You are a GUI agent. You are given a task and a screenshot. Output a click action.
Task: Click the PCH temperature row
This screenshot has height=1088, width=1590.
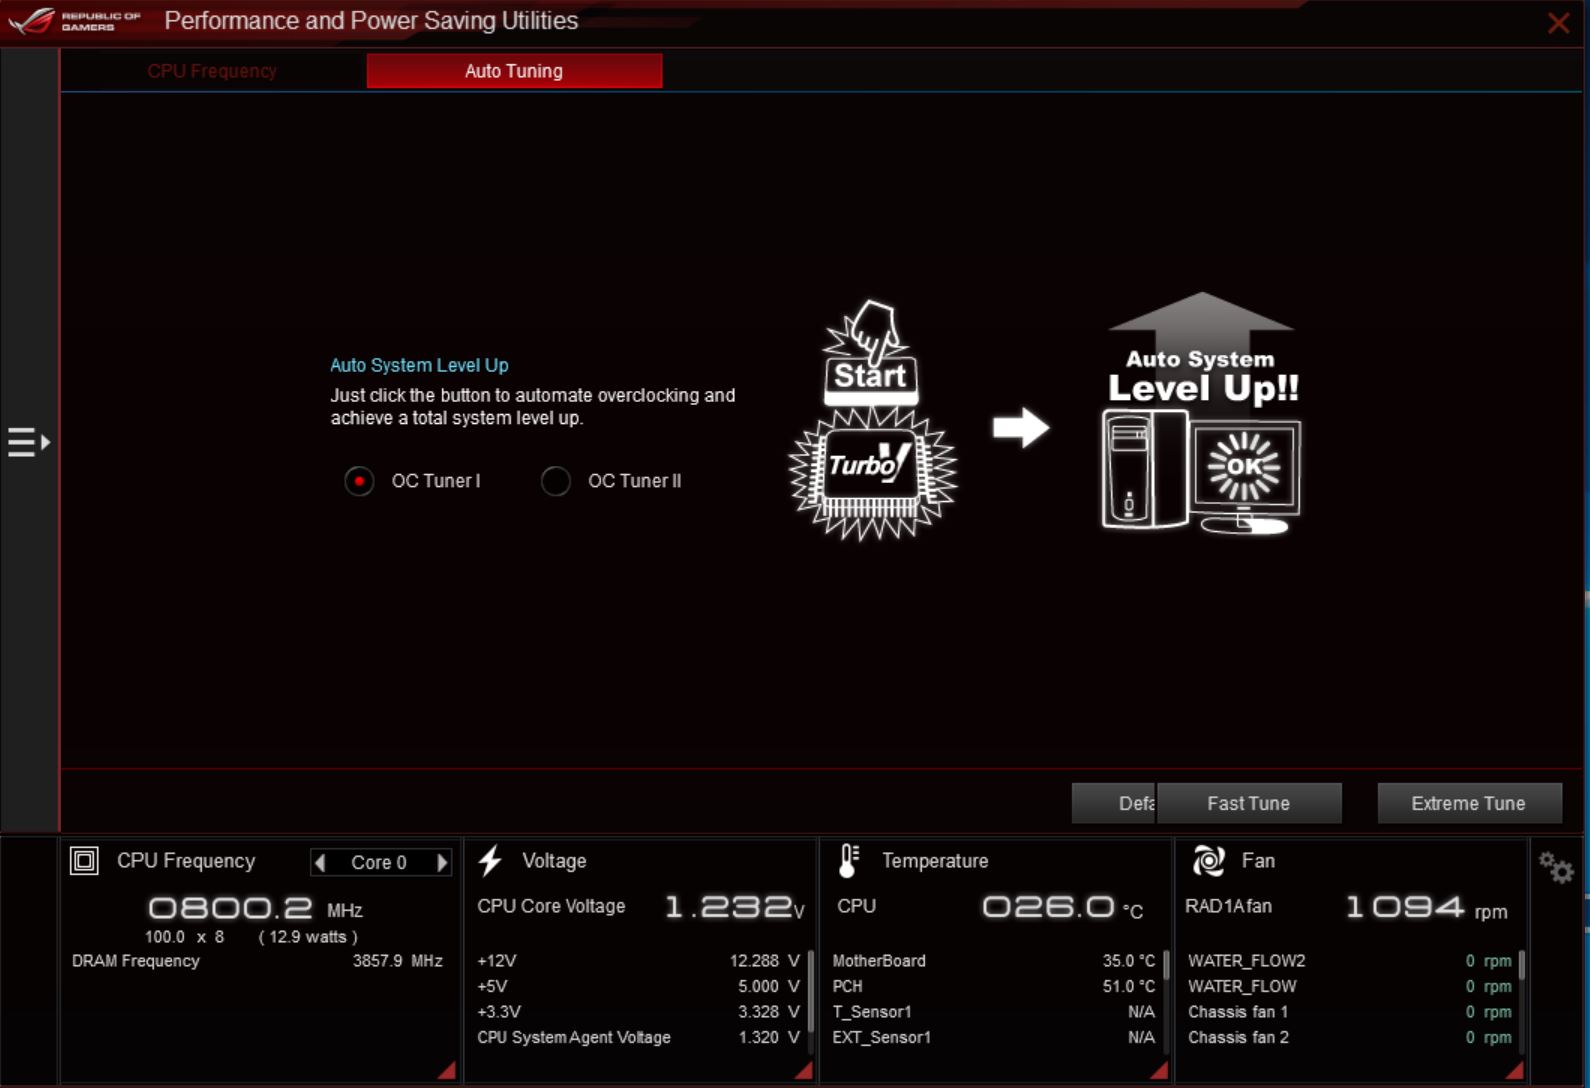tap(994, 986)
